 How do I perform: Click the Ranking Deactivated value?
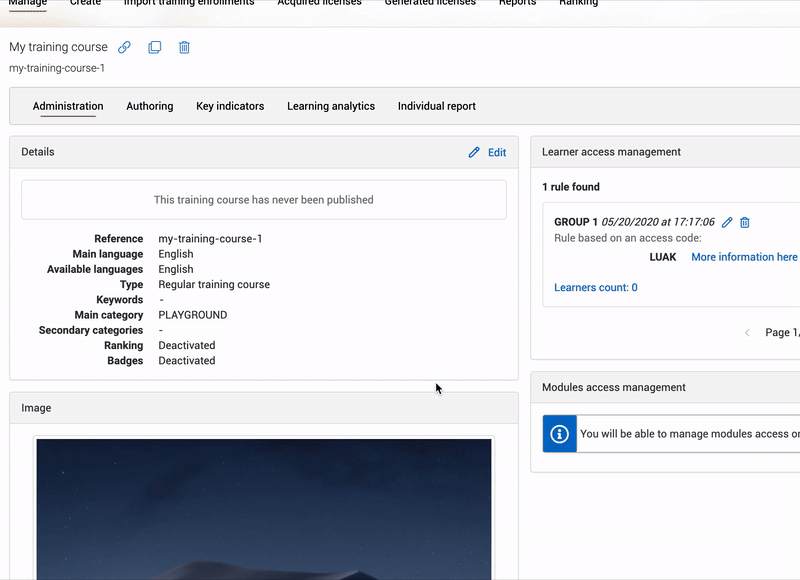[x=187, y=345]
